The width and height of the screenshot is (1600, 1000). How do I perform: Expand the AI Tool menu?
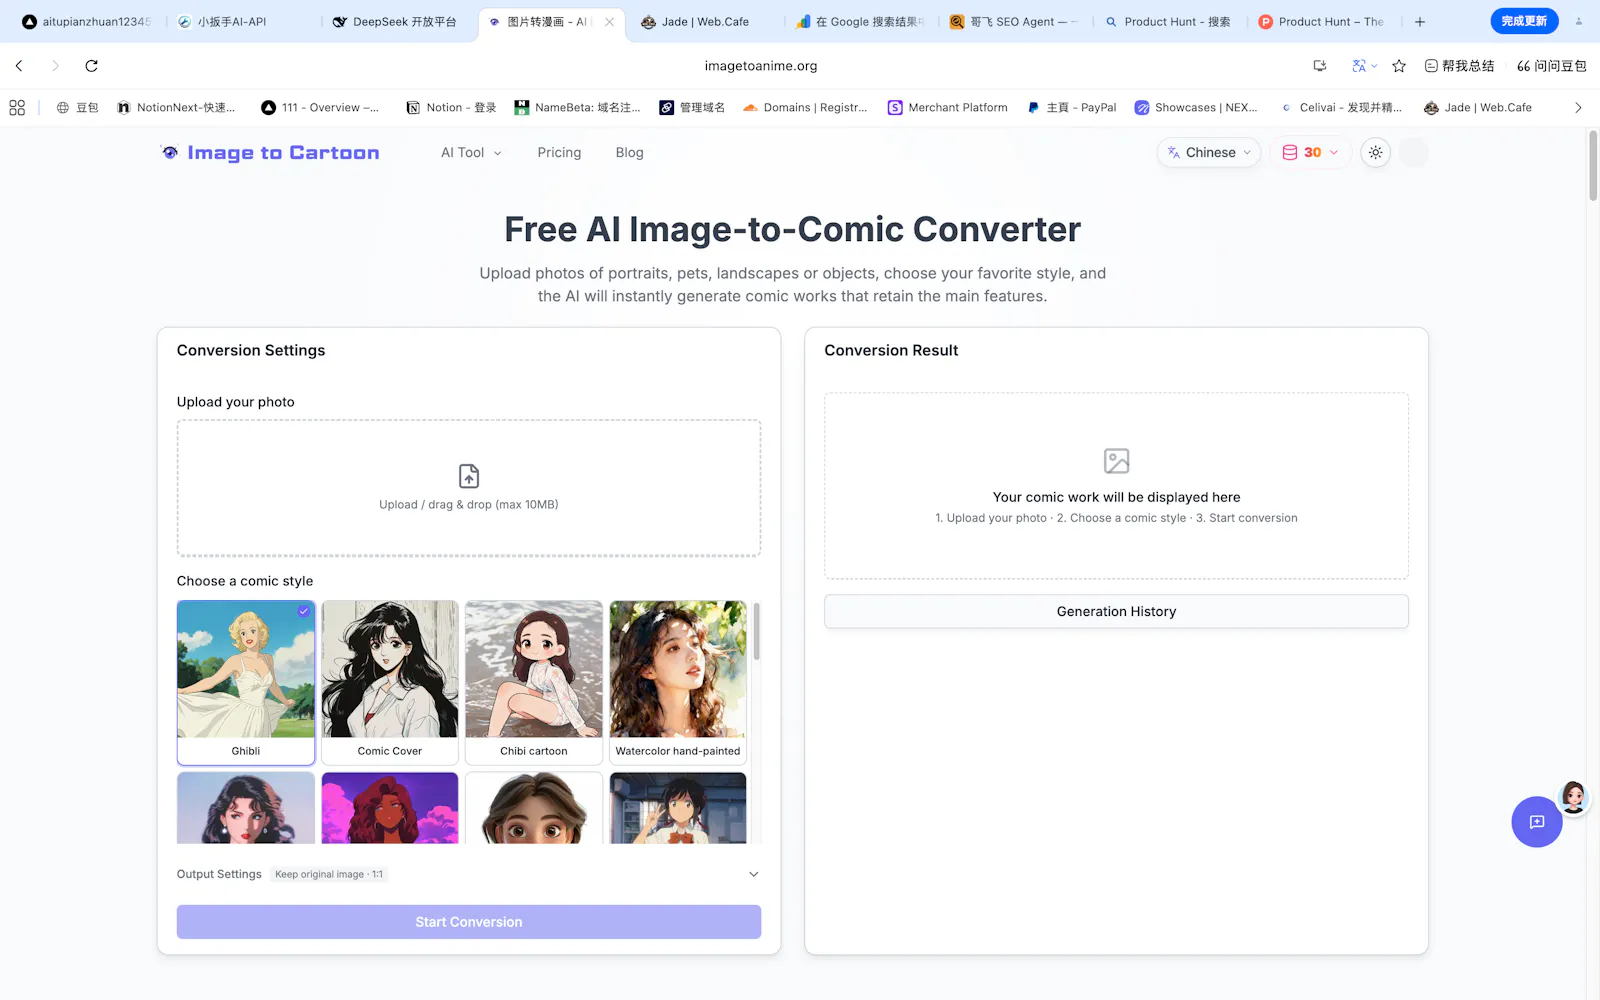tap(471, 153)
